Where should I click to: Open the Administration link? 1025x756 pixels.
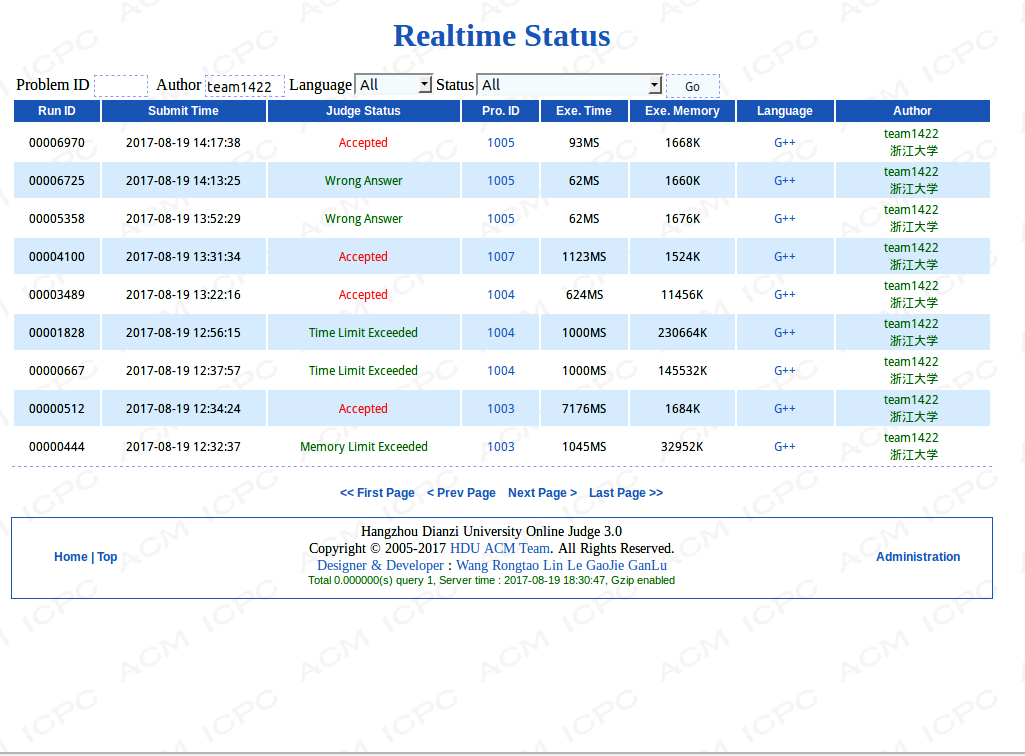918,557
